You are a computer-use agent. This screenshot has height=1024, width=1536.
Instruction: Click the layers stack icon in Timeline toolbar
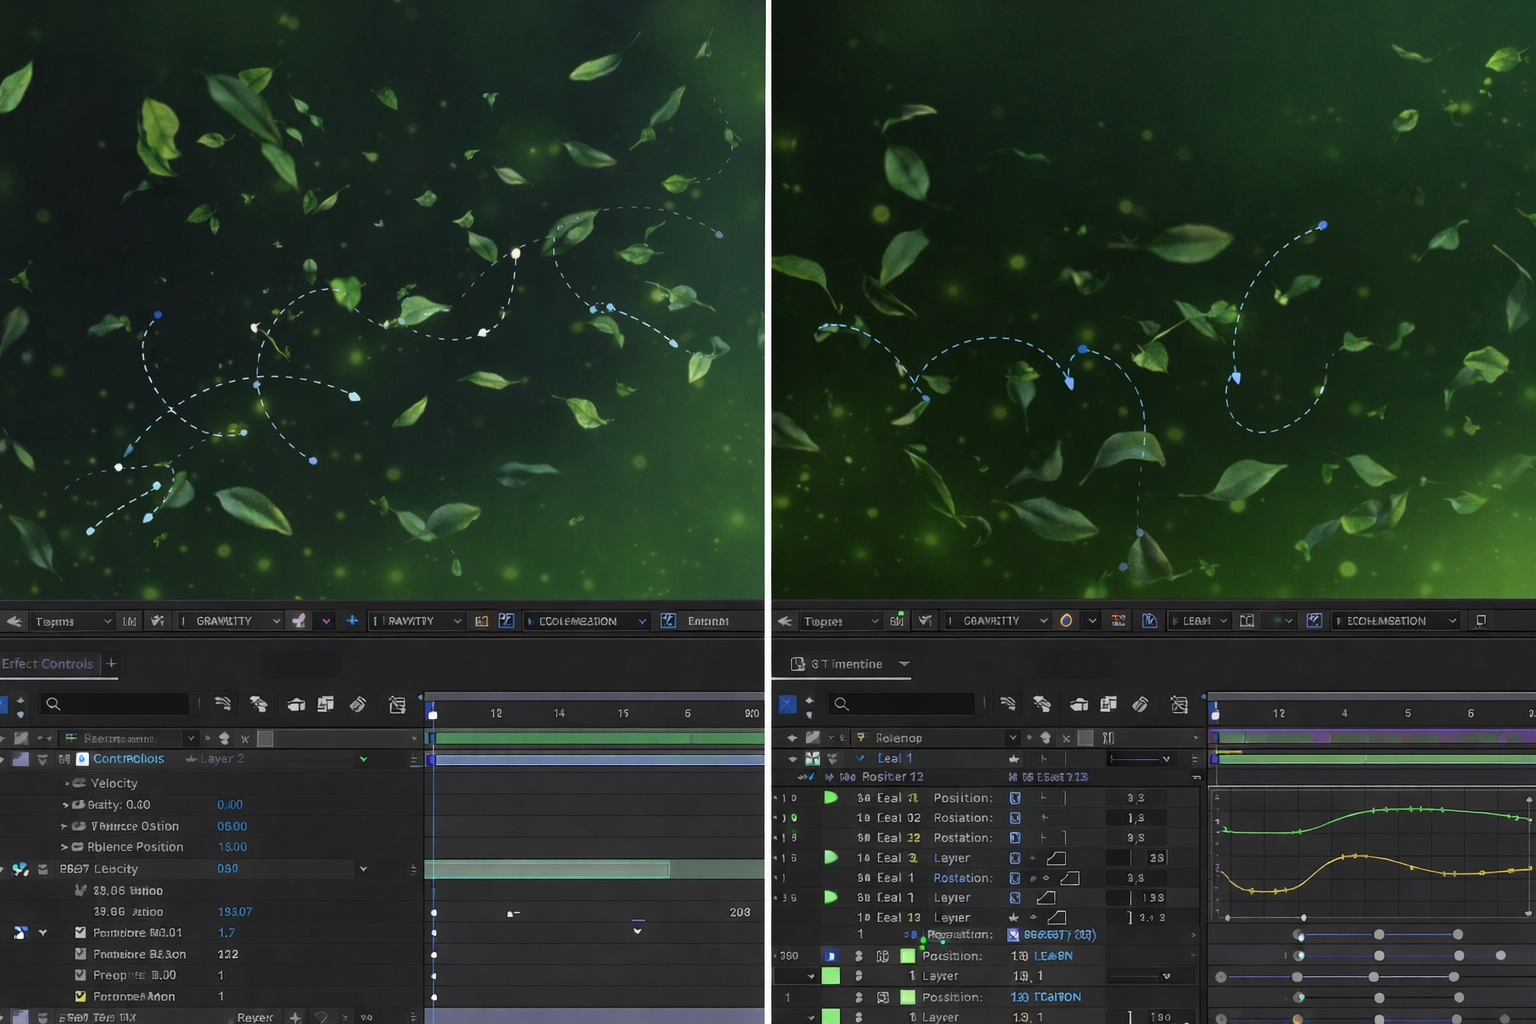(1108, 704)
